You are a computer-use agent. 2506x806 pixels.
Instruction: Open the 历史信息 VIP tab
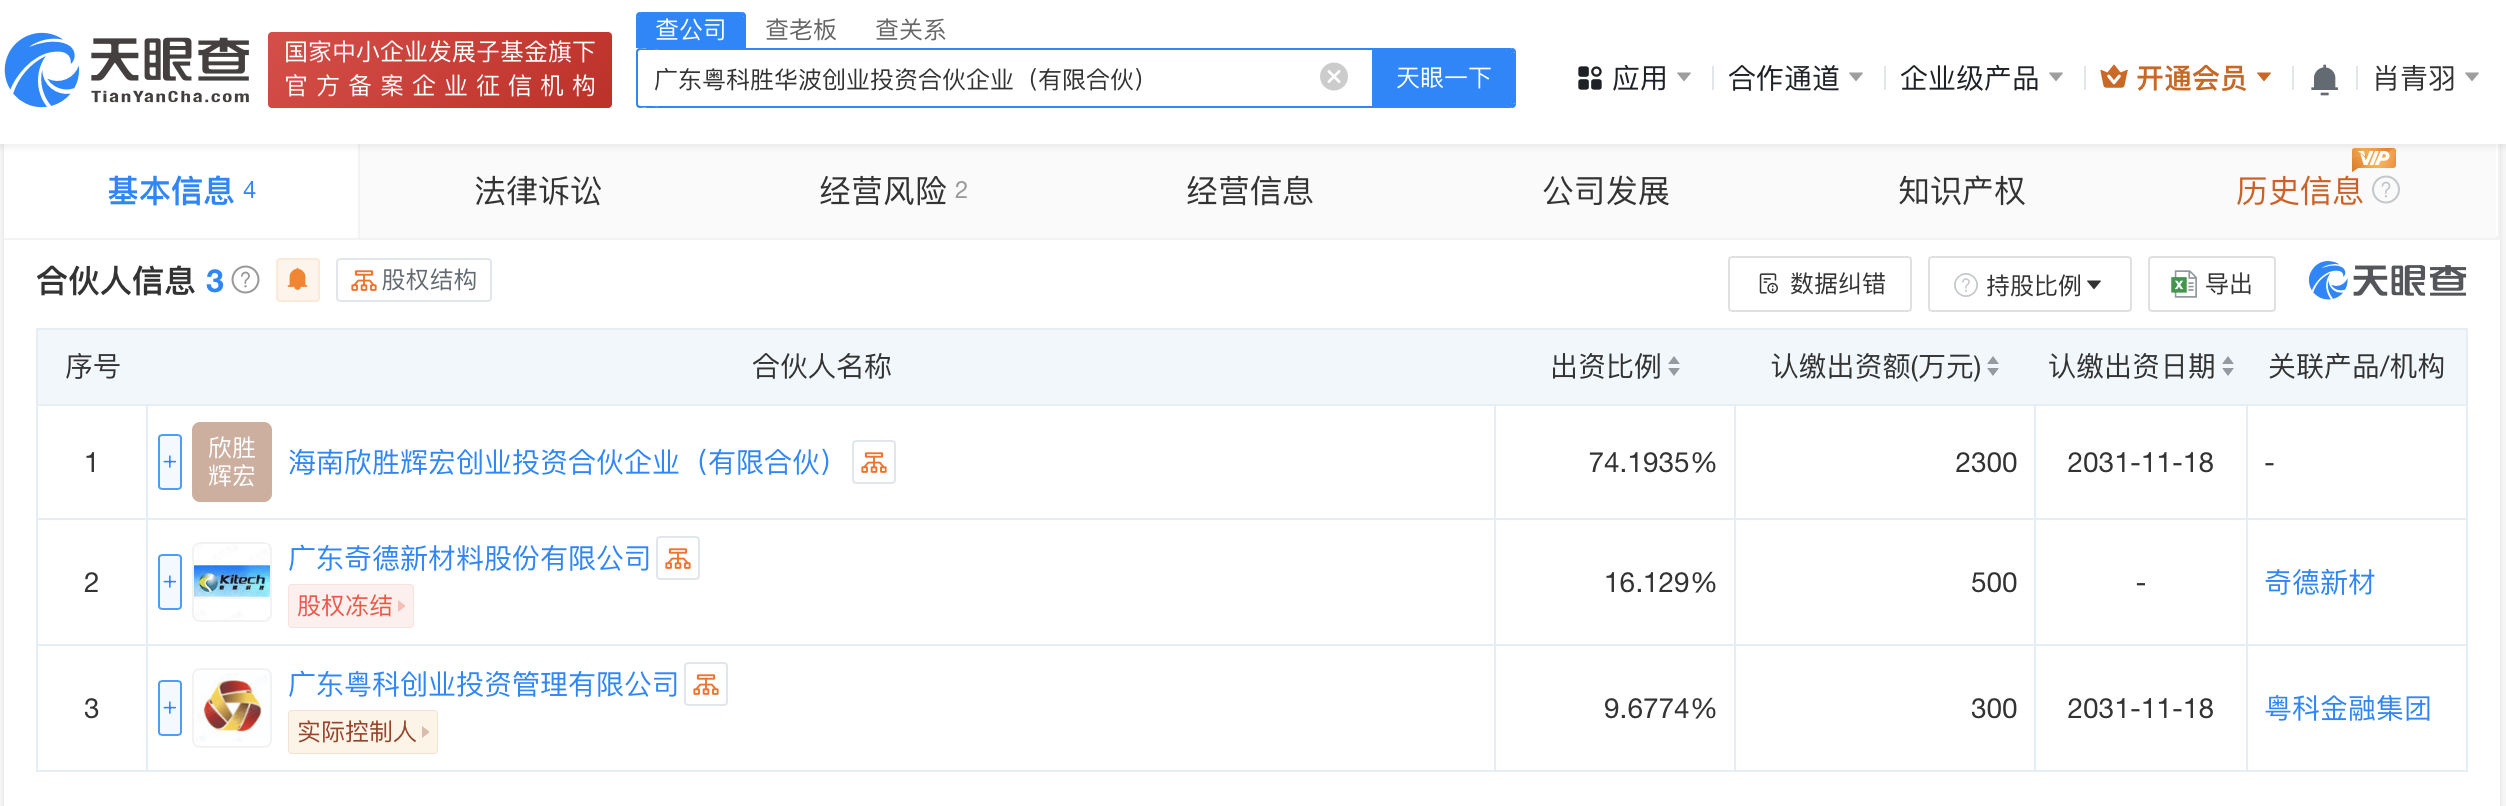(x=2298, y=191)
